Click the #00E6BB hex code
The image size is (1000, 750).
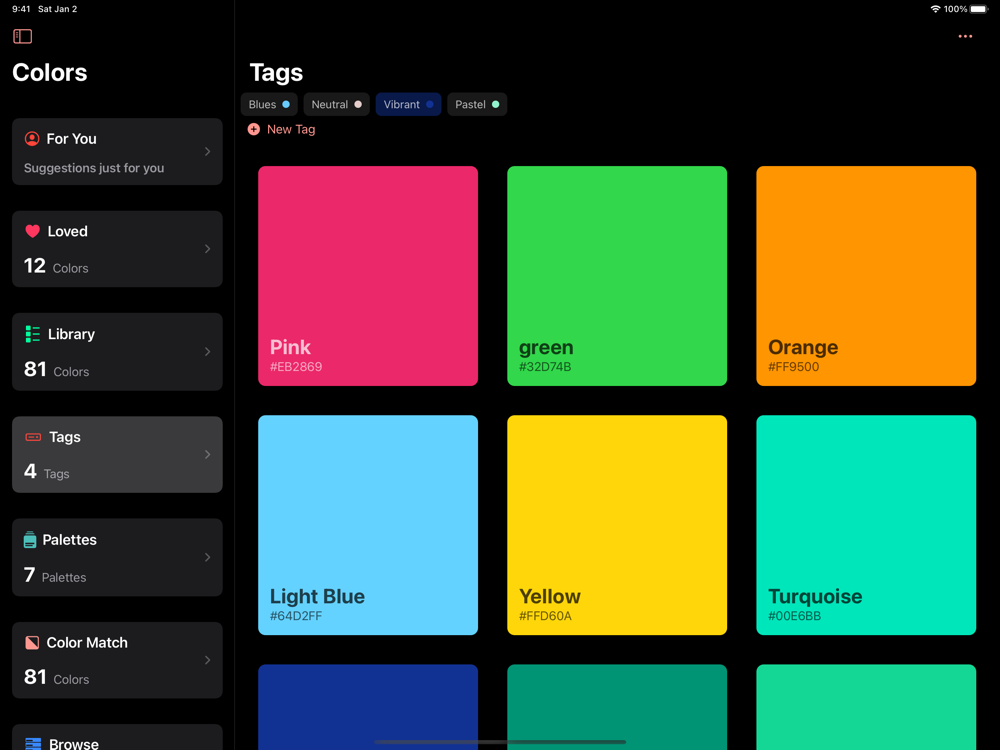click(794, 616)
